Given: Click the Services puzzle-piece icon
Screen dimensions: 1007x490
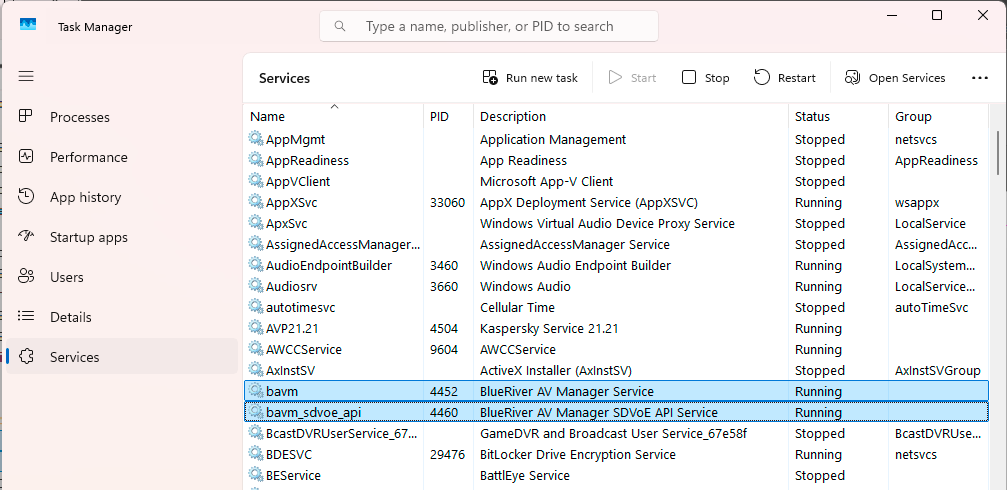Looking at the screenshot, I should click(27, 357).
